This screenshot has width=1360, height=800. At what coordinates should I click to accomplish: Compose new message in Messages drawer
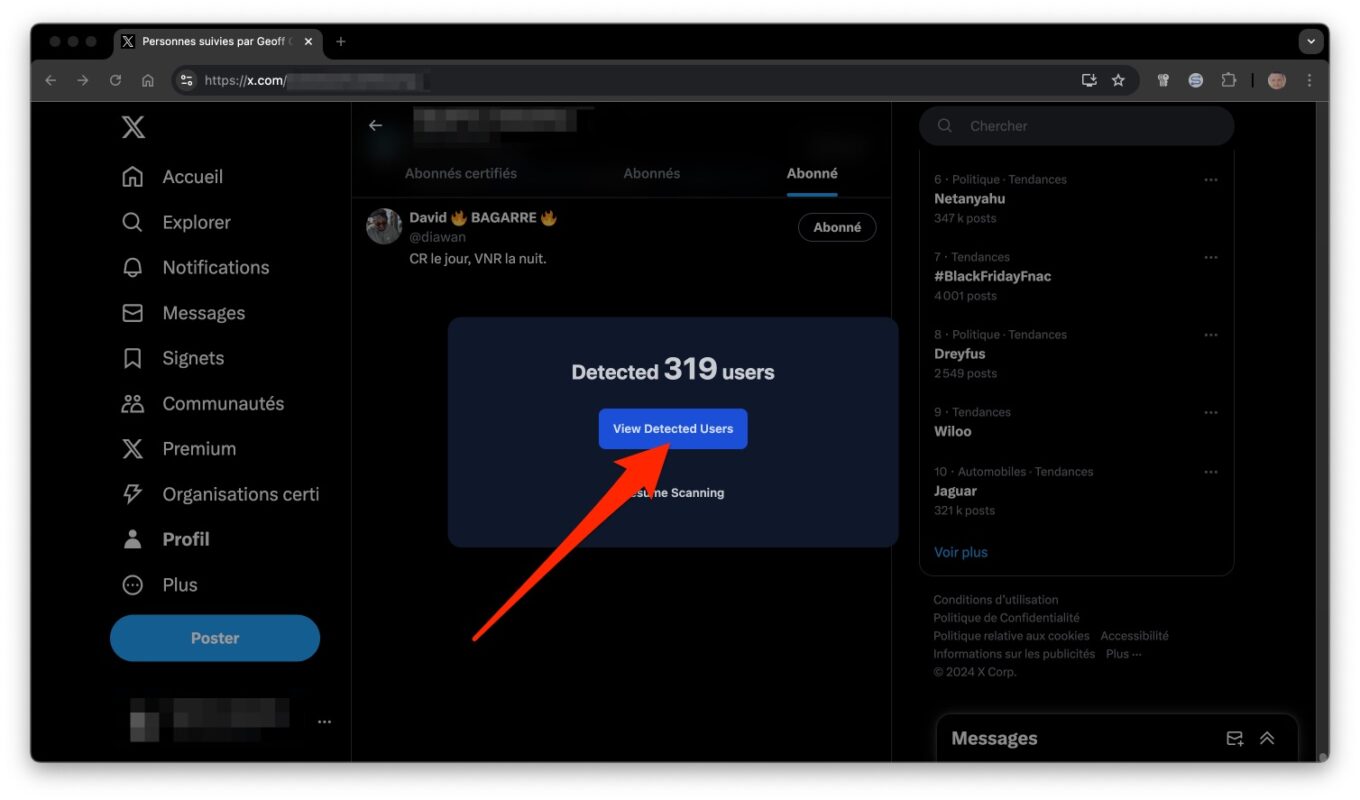(x=1235, y=739)
